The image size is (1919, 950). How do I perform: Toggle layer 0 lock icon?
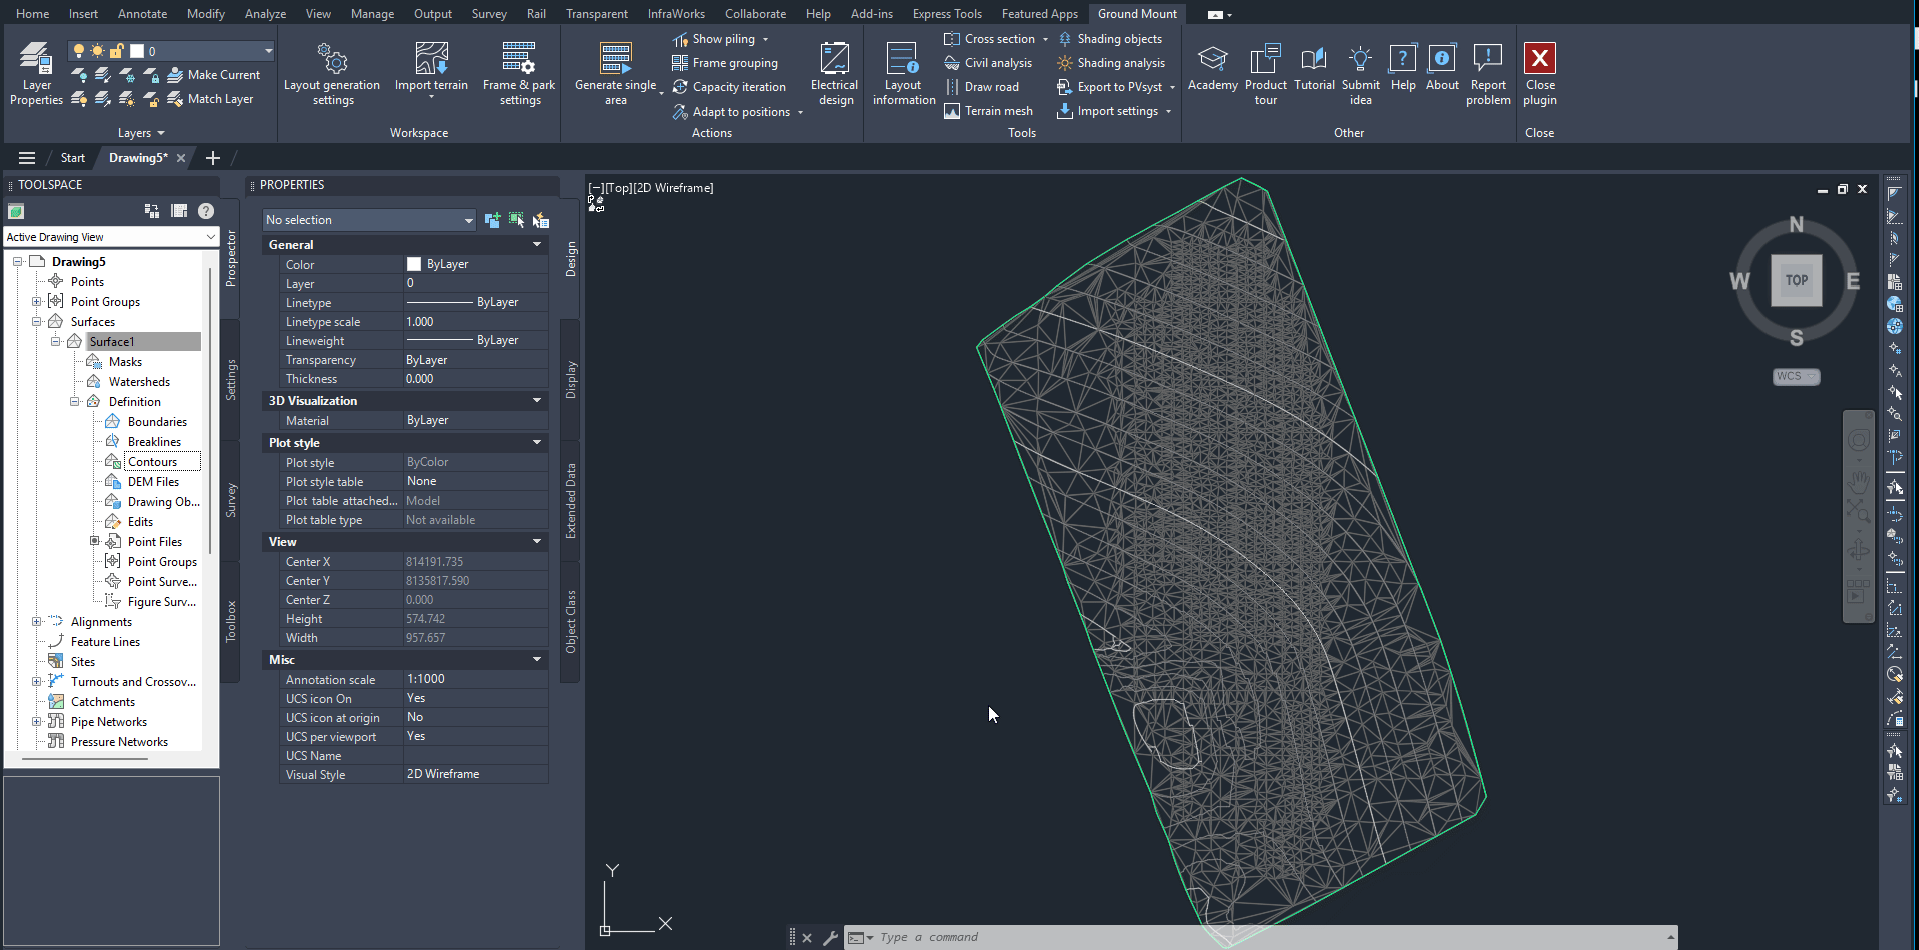point(116,51)
